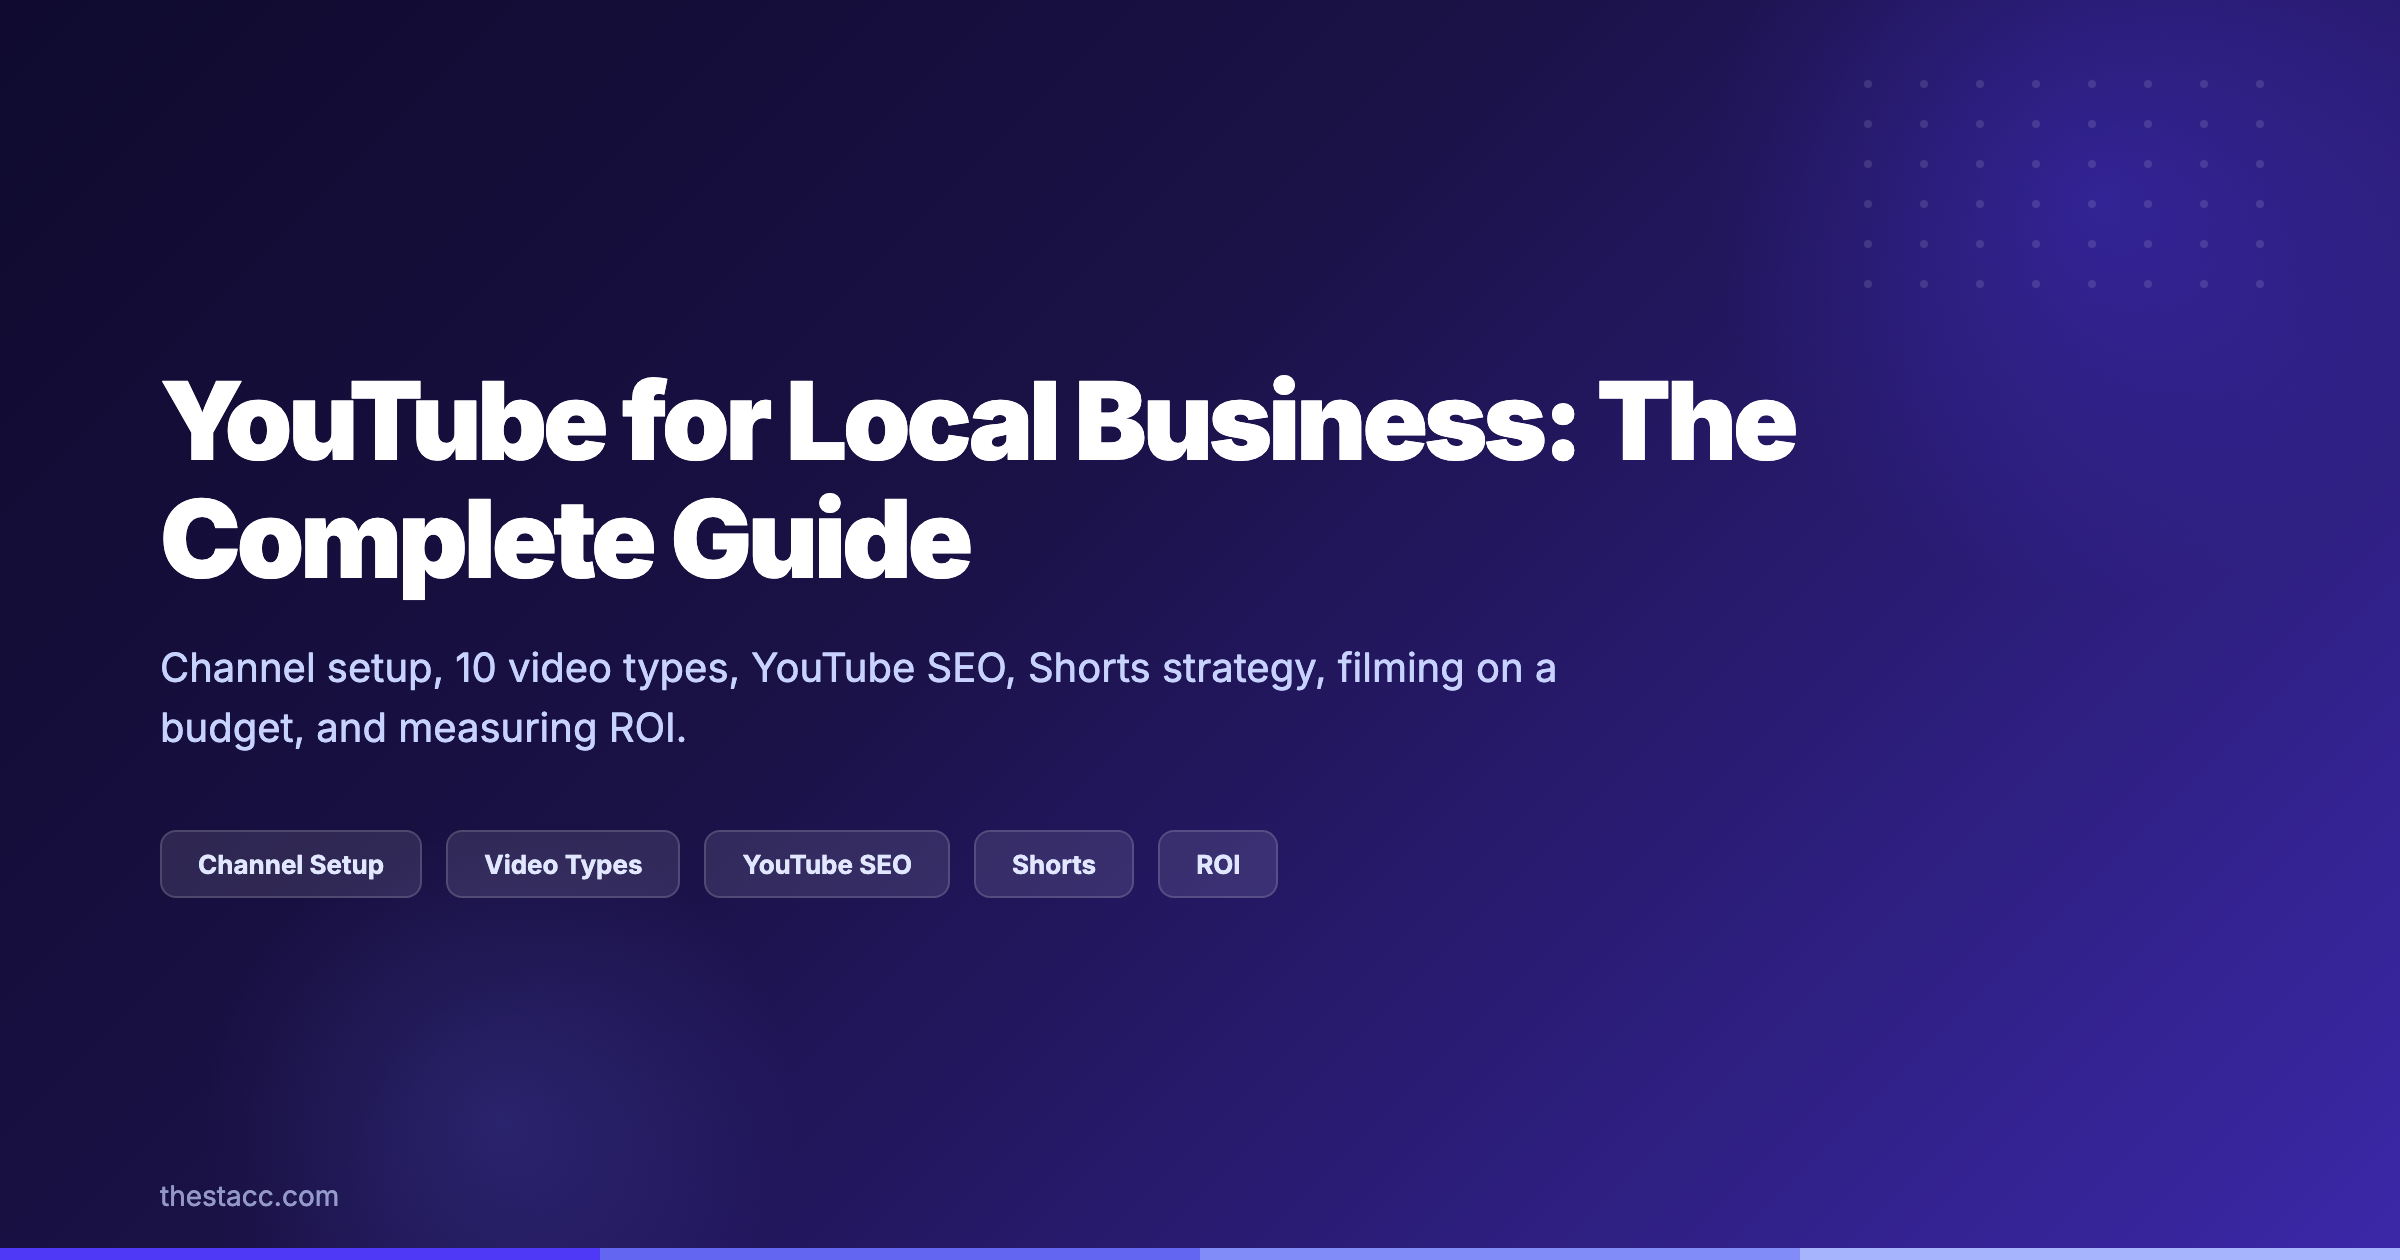
Task: Select the Channel Setup tag
Action: [x=291, y=864]
